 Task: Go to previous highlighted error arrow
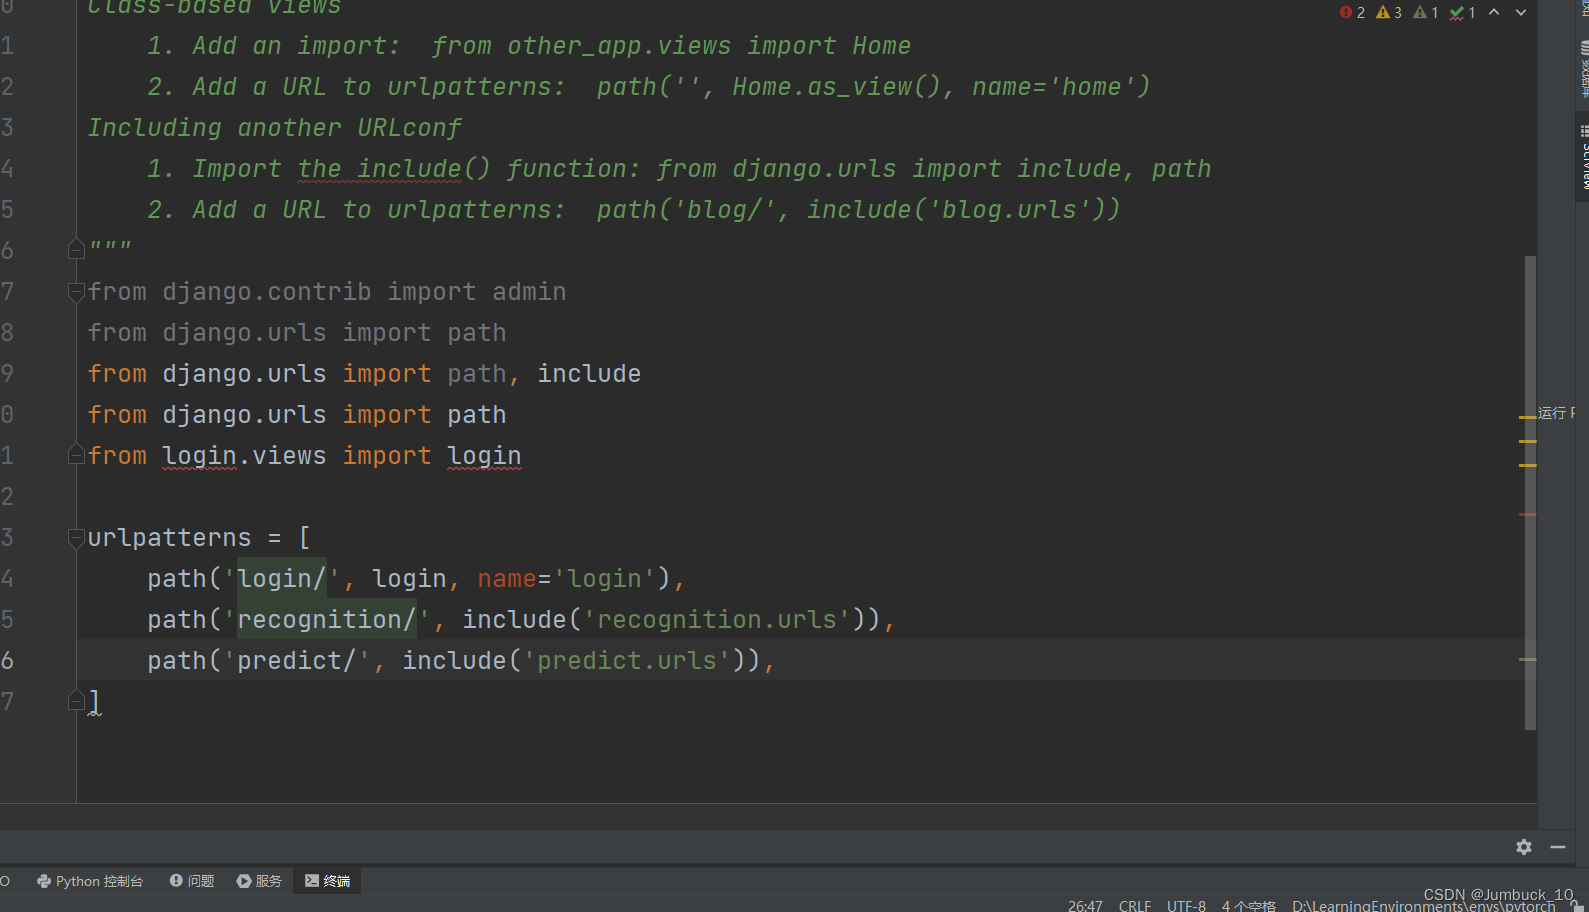1494,12
